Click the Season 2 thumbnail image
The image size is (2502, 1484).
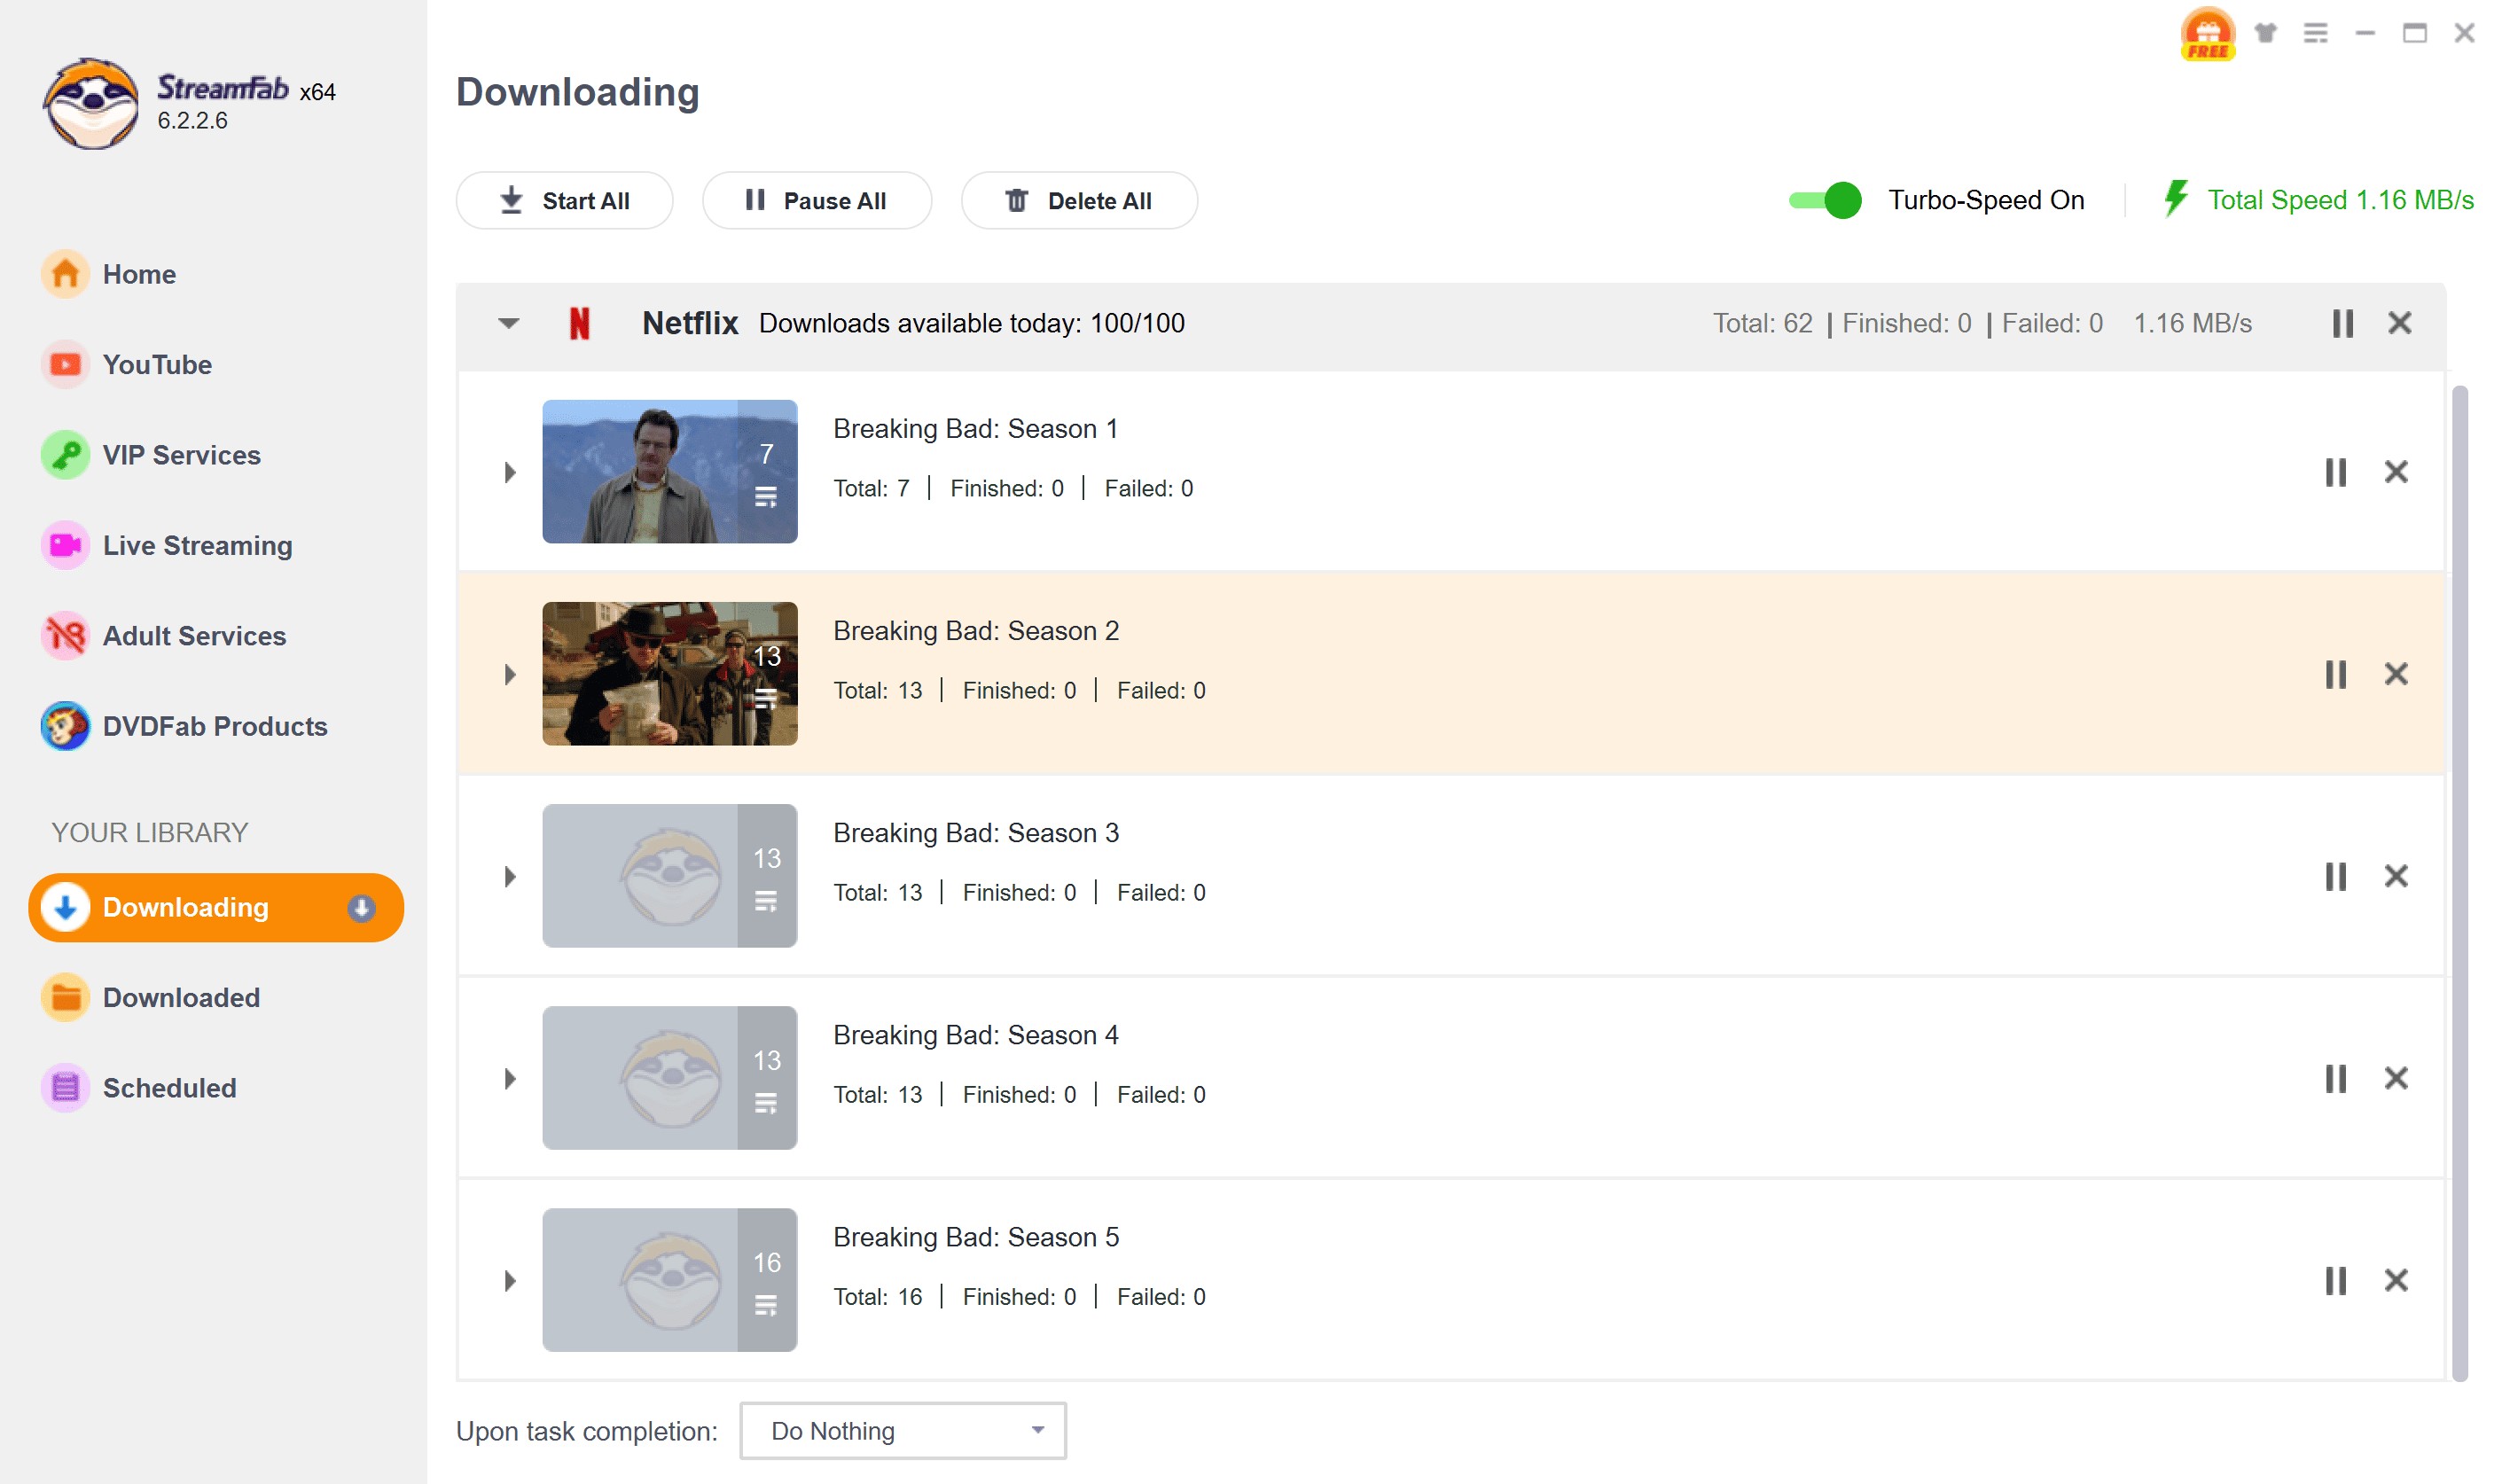click(669, 674)
